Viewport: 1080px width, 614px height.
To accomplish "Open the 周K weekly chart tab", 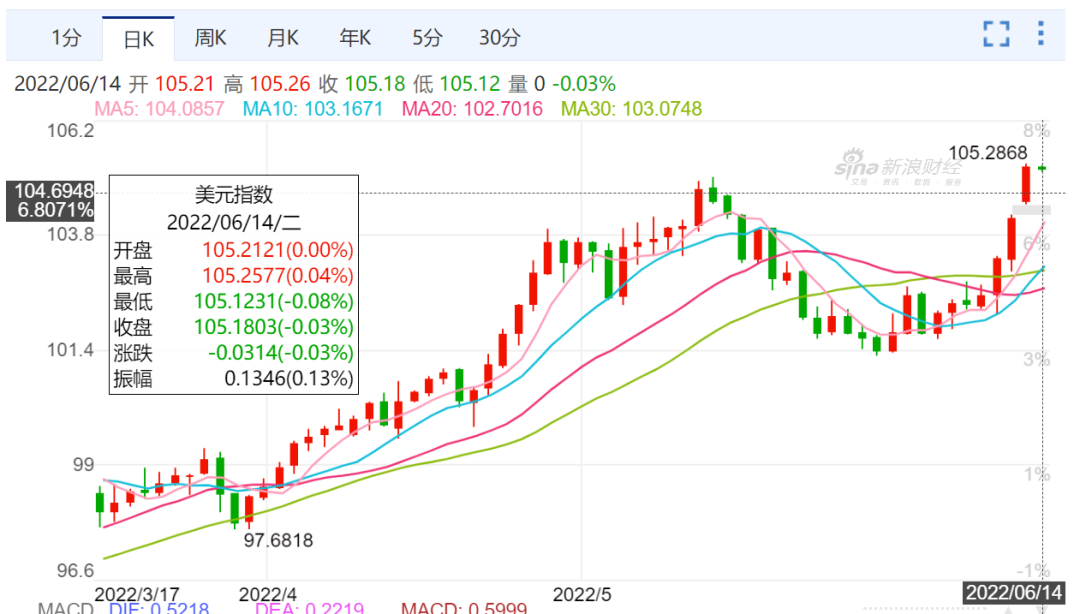I will click(210, 37).
